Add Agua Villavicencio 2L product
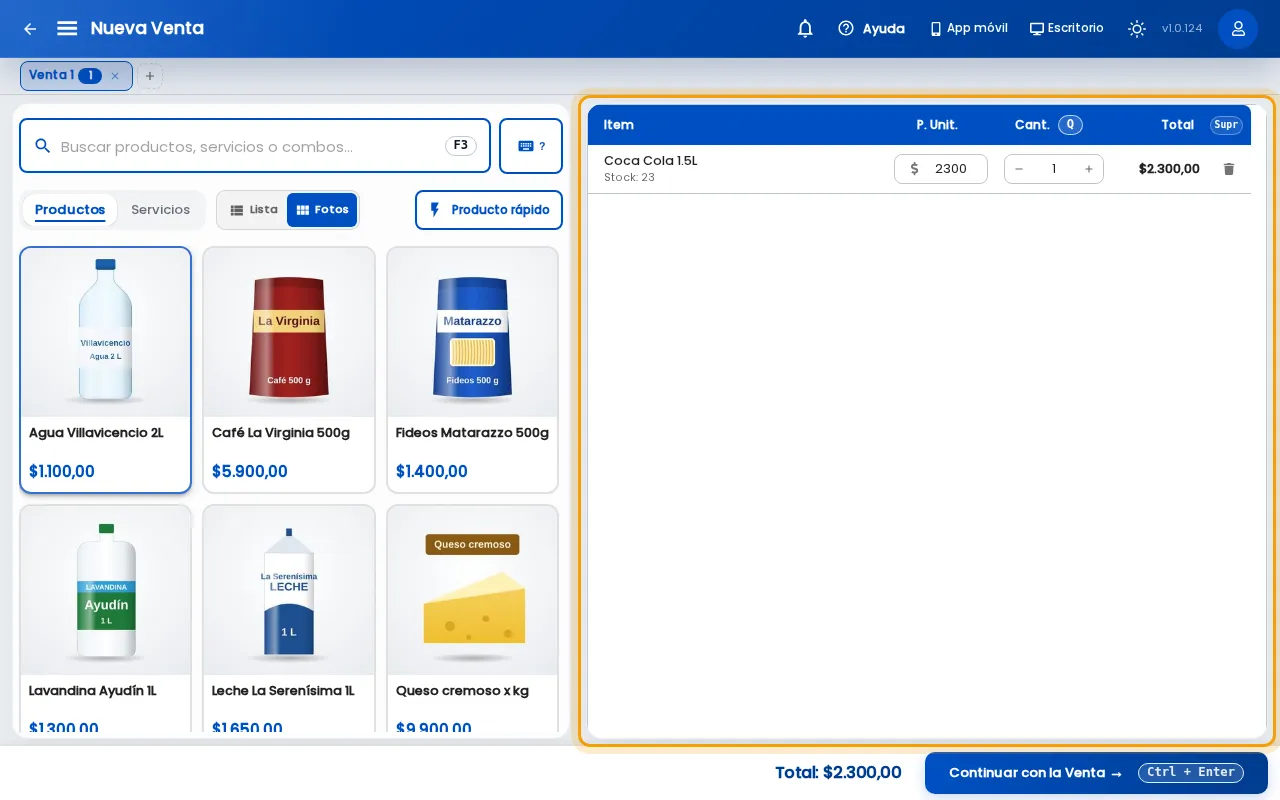 tap(105, 370)
